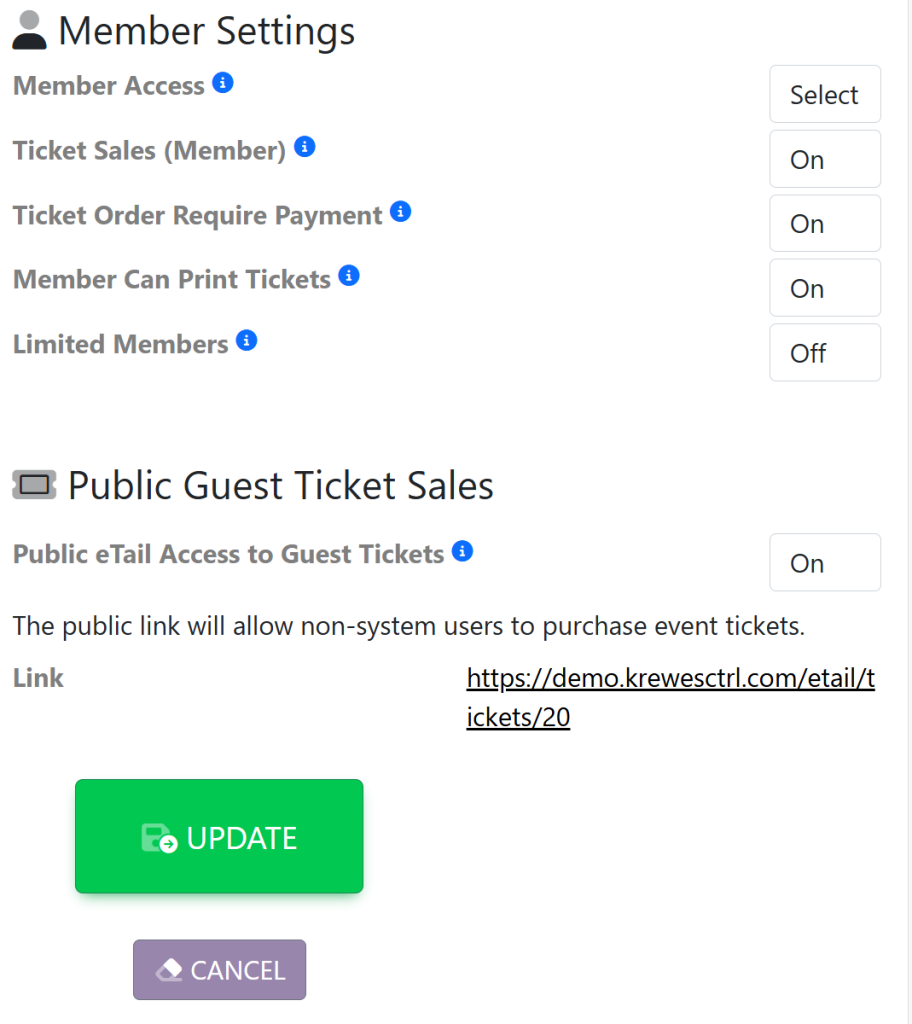Click the ticket icon by Public Guest heading
Screen dimensions: 912x1024
tap(34, 486)
